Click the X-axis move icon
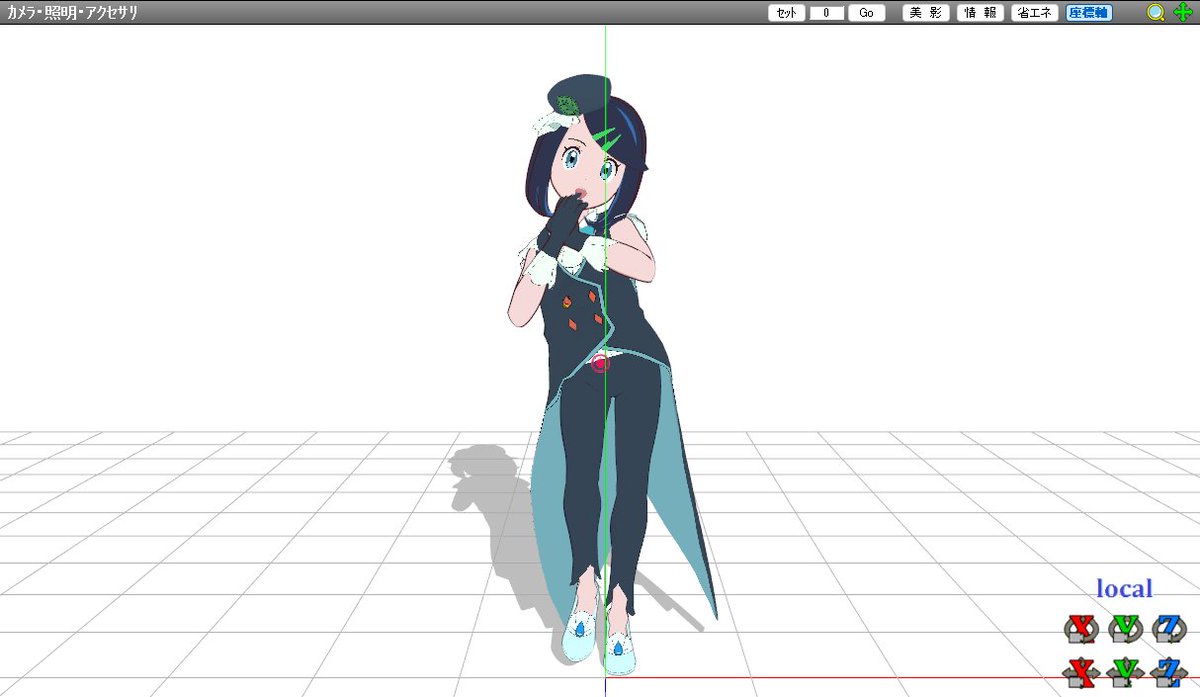Image resolution: width=1200 pixels, height=697 pixels. click(1080, 672)
